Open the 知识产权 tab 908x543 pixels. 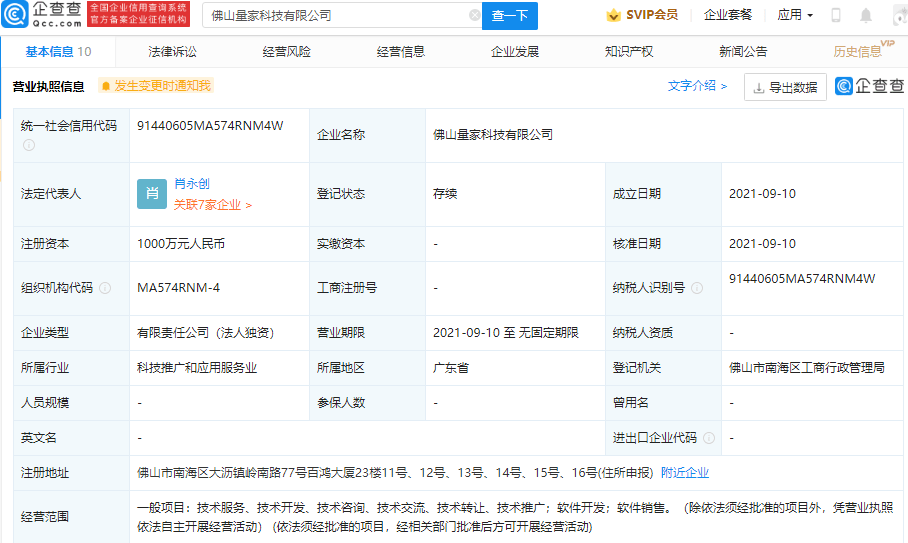(x=629, y=52)
